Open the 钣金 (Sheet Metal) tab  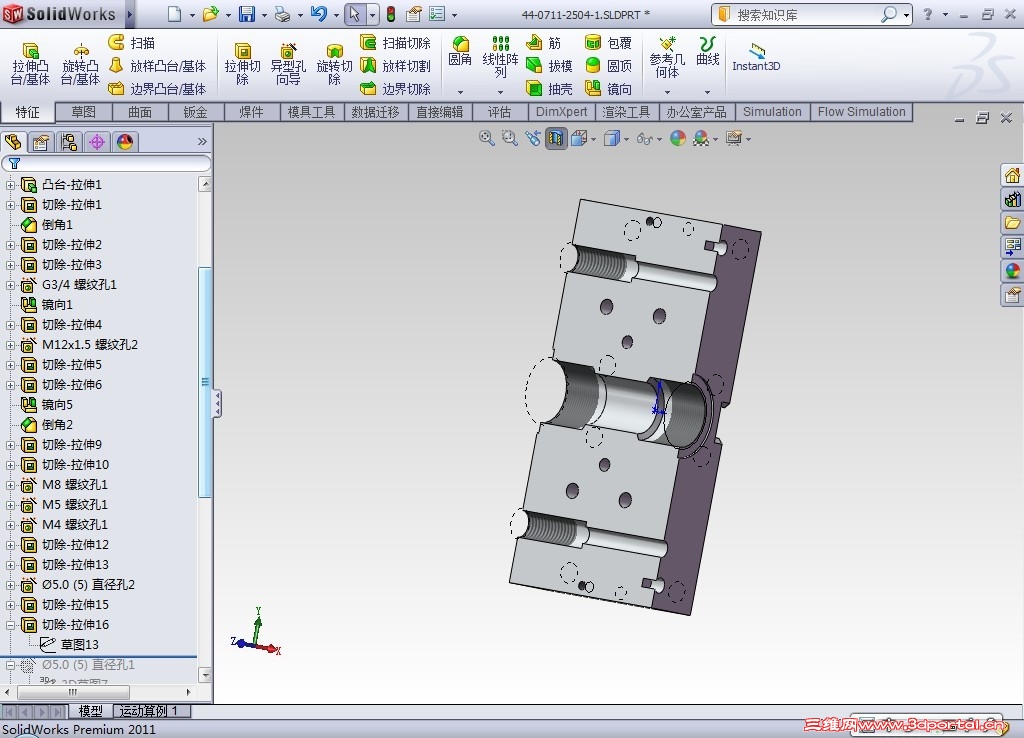195,112
